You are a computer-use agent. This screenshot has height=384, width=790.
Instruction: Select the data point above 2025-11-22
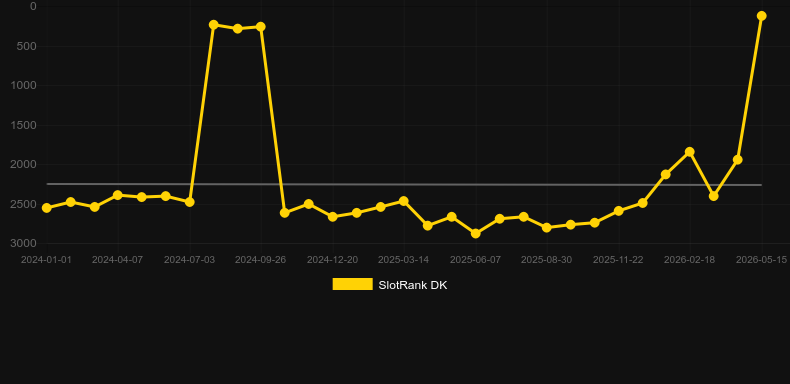pos(618,211)
